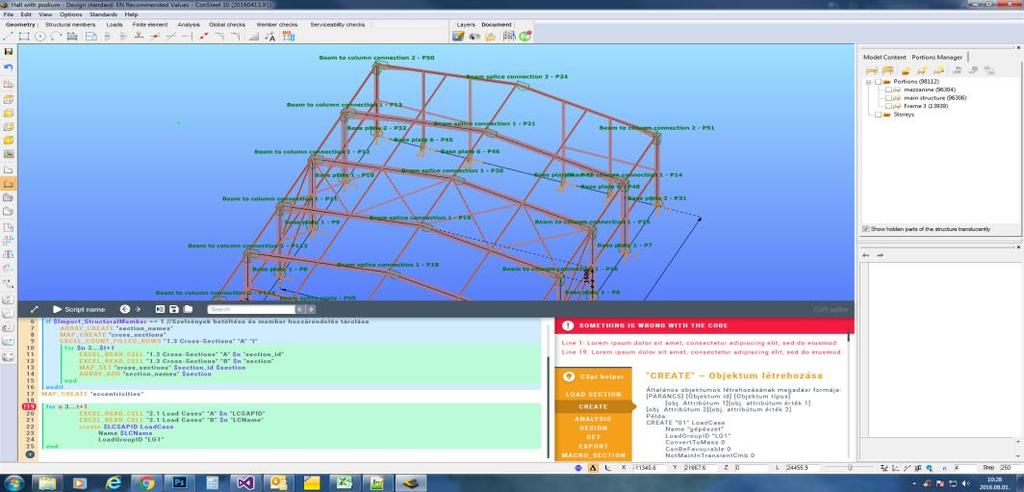Switch to the Analysis tab

[189, 25]
